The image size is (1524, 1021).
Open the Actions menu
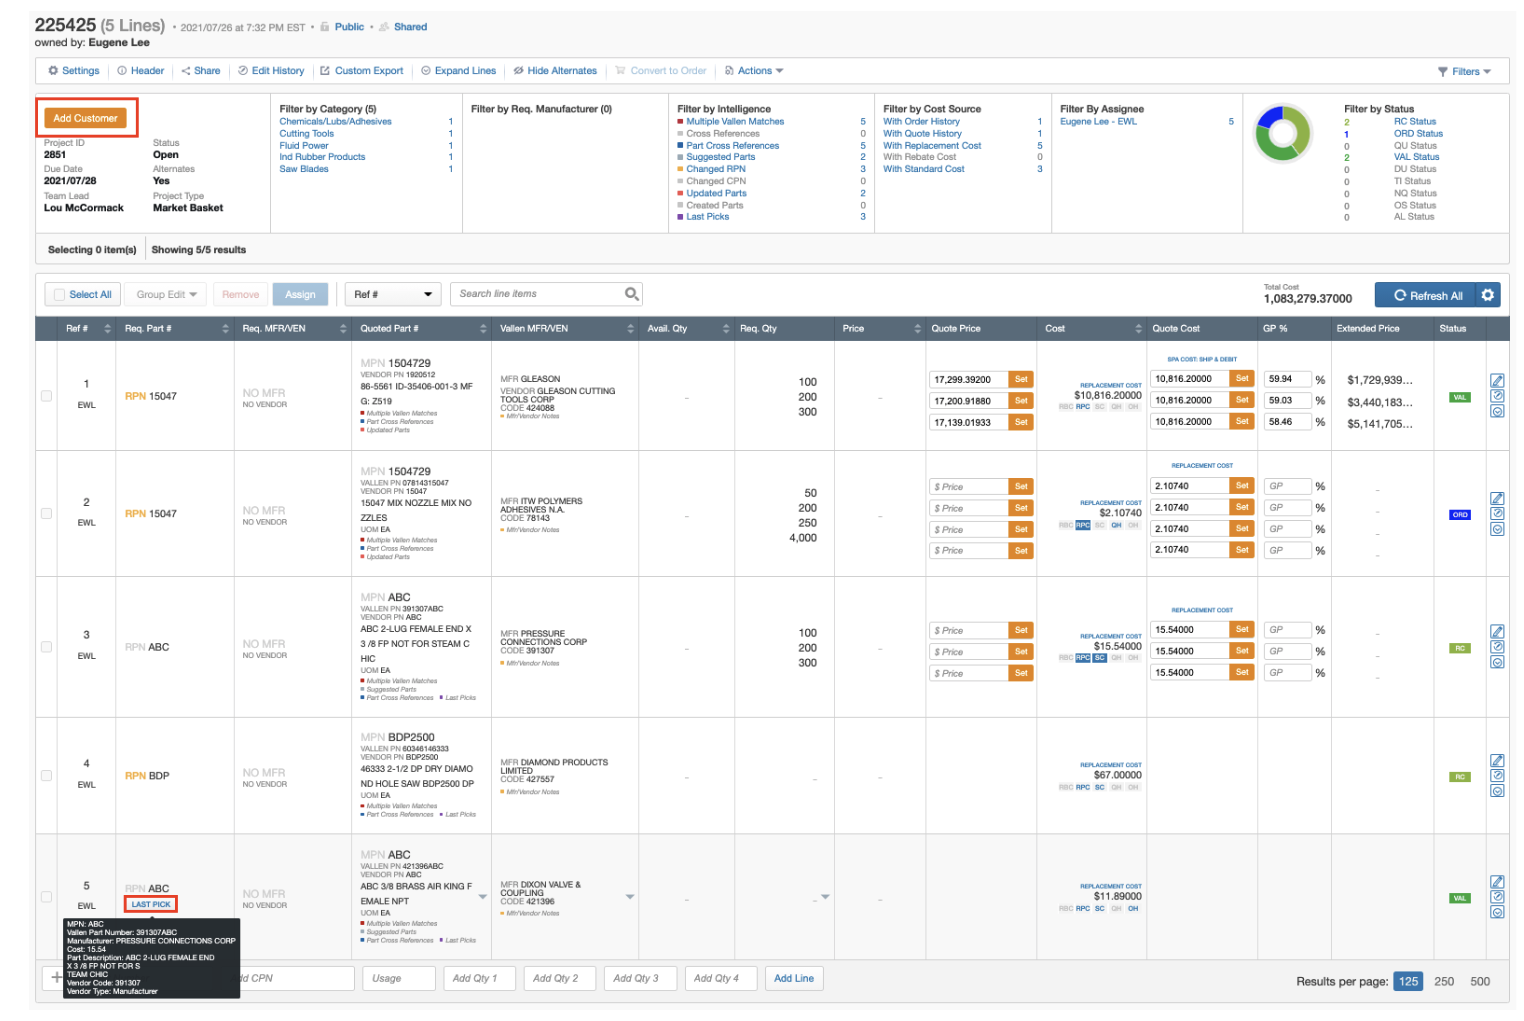click(x=754, y=70)
